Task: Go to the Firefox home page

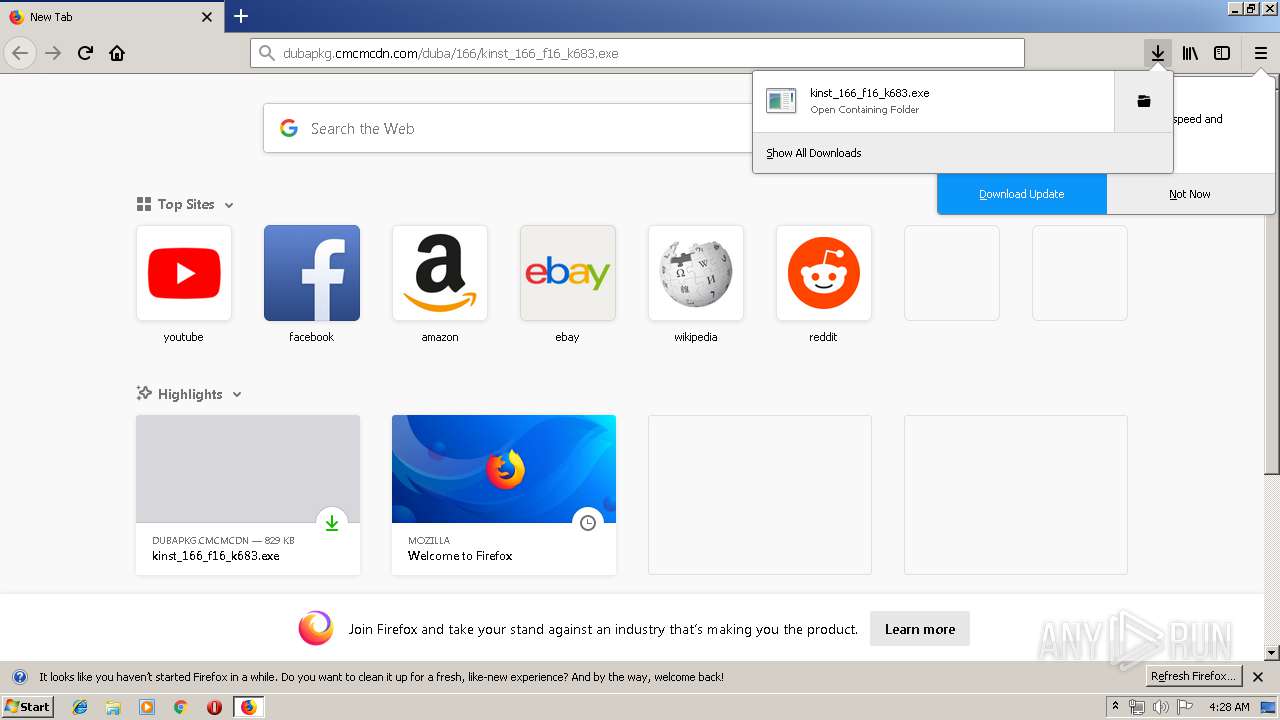Action: tap(117, 53)
